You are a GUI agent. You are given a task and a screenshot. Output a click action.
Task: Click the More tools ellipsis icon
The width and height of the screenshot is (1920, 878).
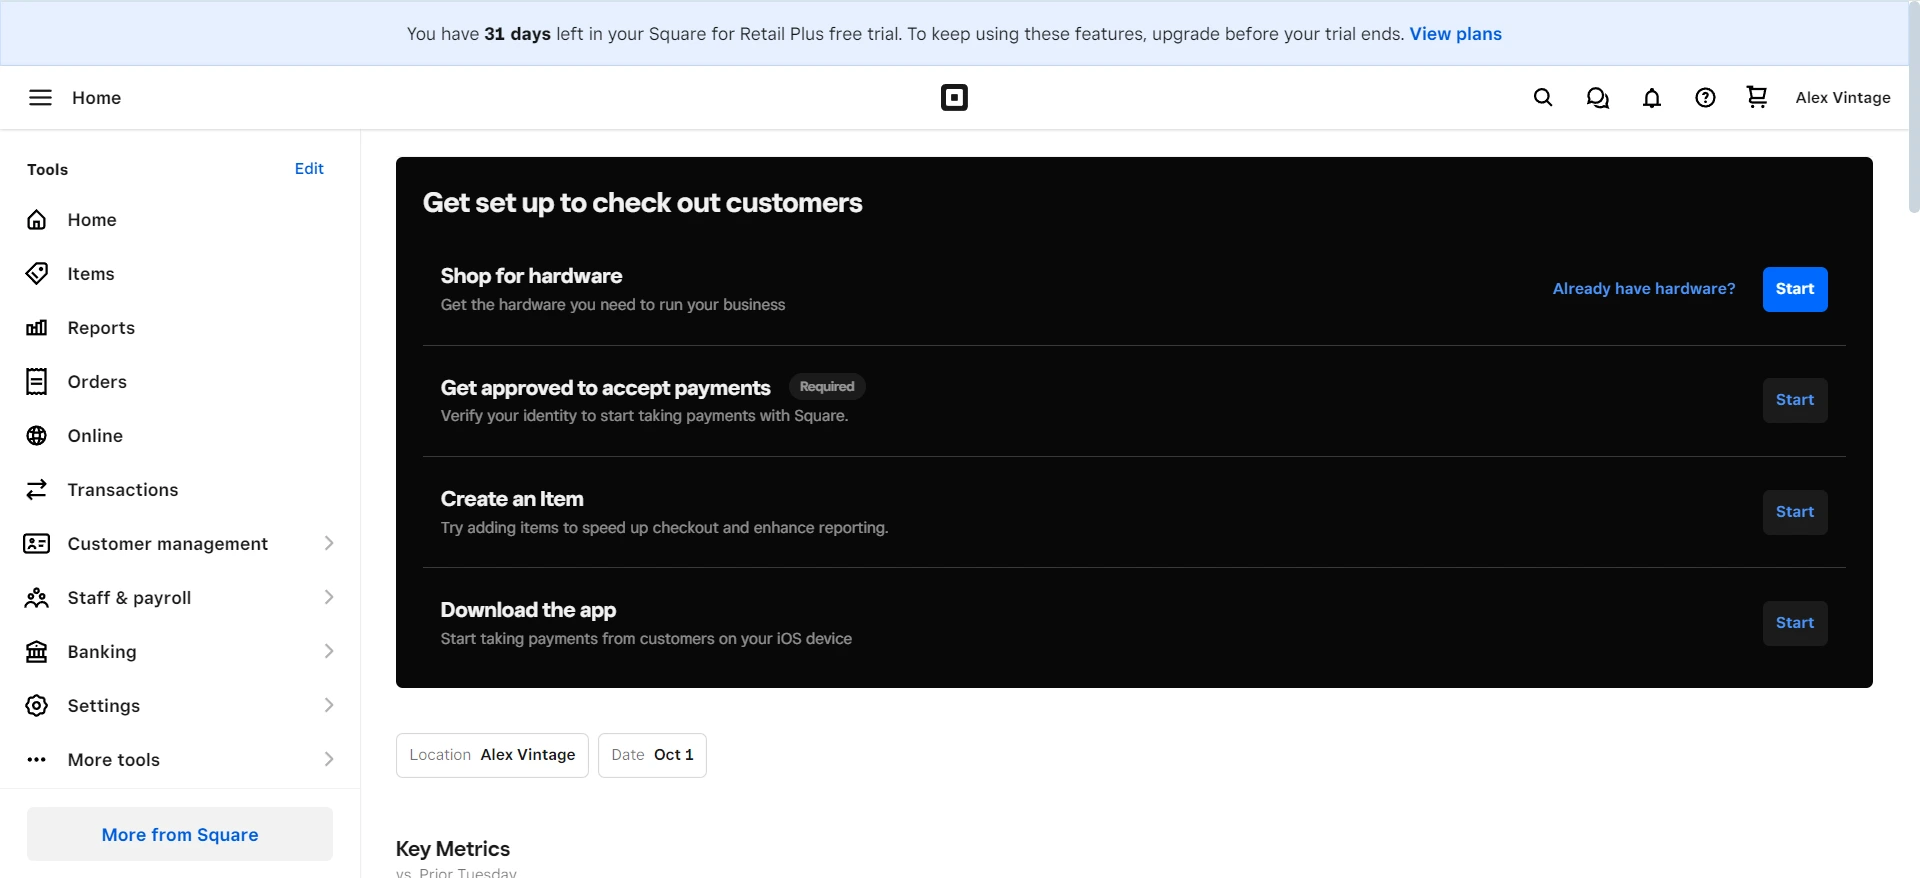[37, 760]
